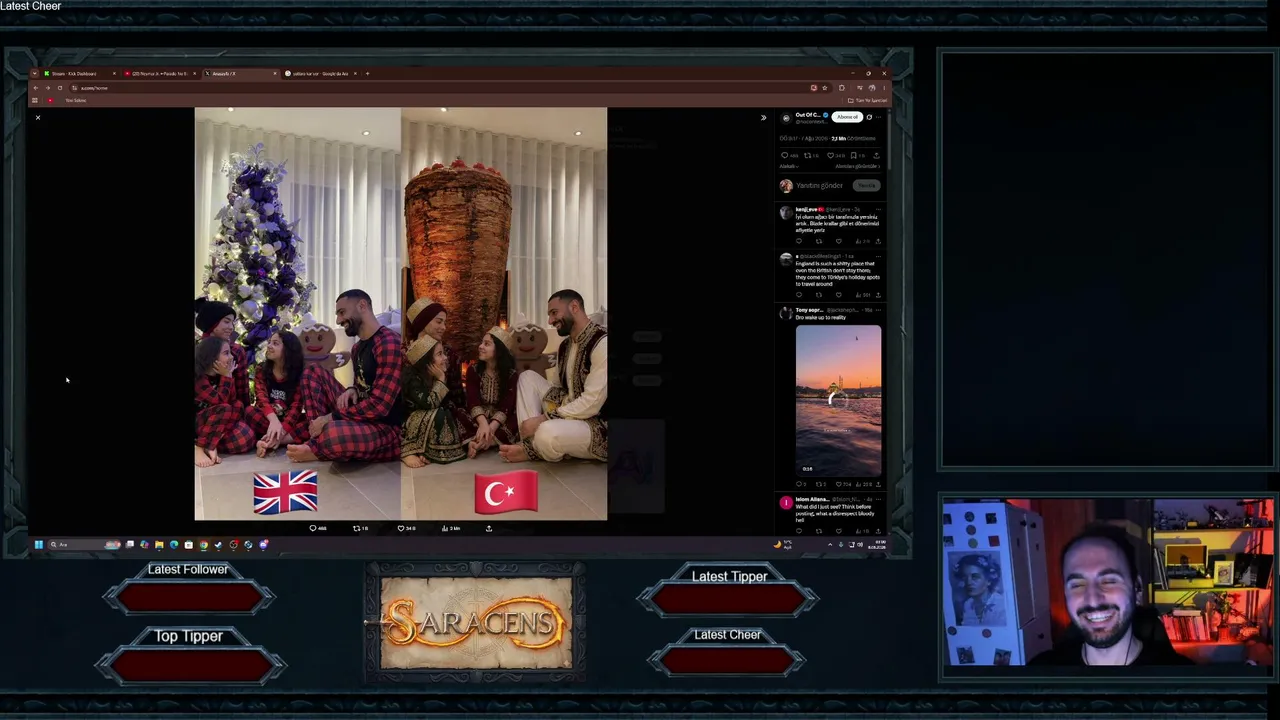Viewport: 1280px width, 720px height.
Task: Switch to the YouTube tab
Action: point(160,73)
